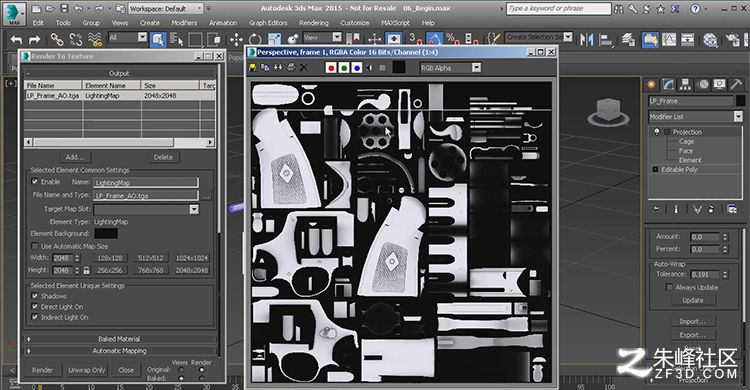Click the Unlink Selection icon
Image resolution: width=750 pixels, height=390 pixels.
[x=76, y=39]
